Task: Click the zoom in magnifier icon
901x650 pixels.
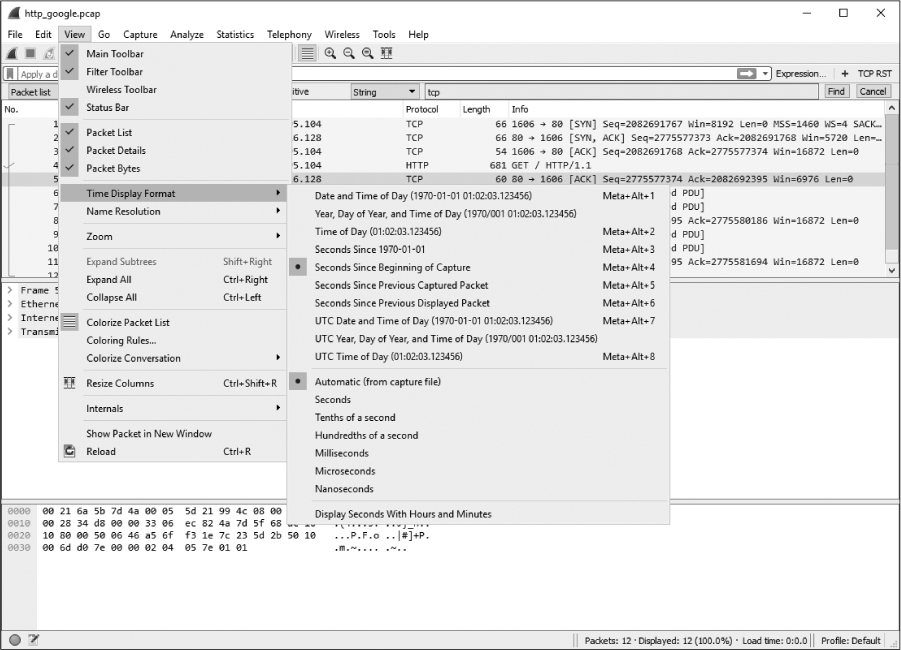Action: click(330, 53)
